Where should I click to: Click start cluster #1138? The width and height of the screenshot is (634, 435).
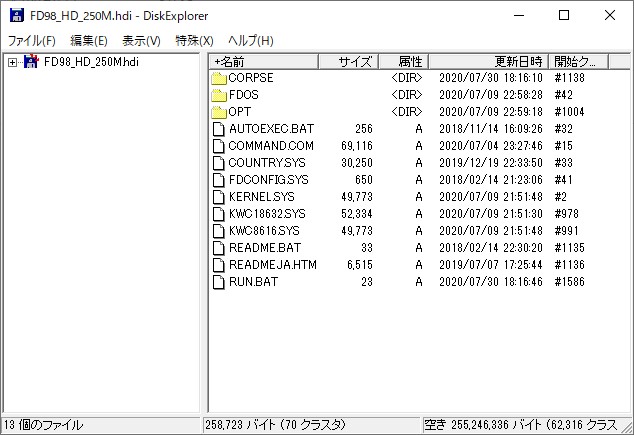pos(569,78)
